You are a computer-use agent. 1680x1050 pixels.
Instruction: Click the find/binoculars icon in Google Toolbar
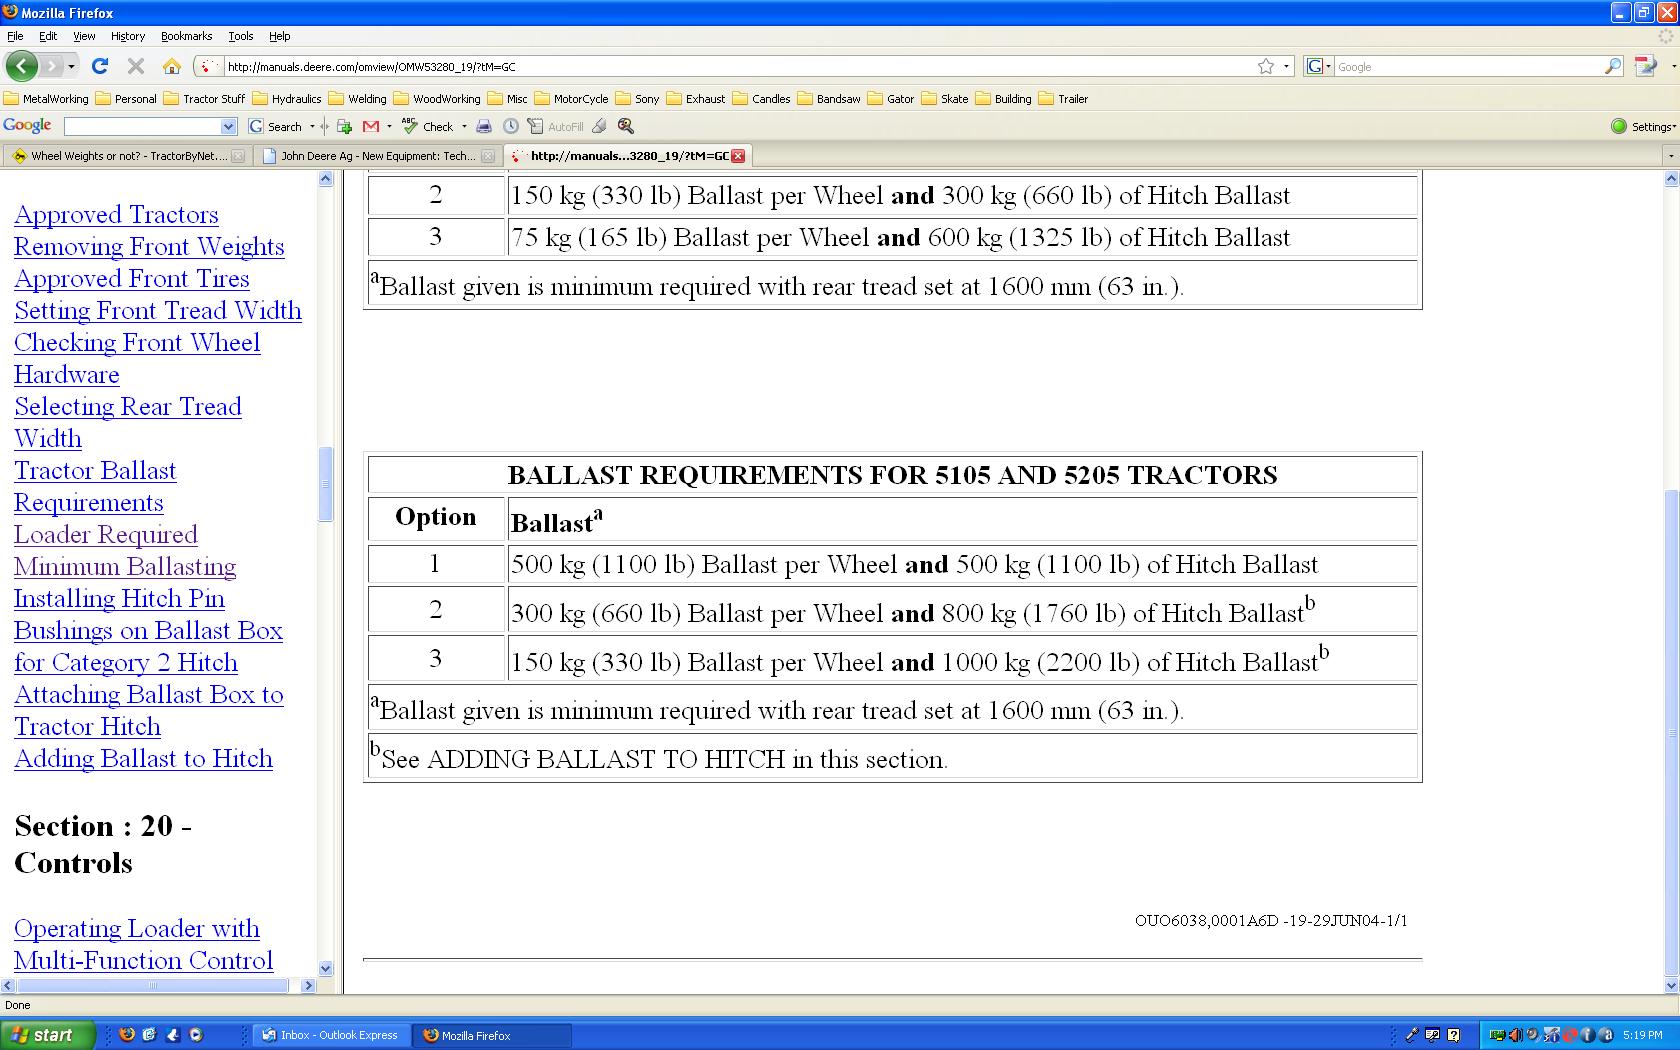626,126
